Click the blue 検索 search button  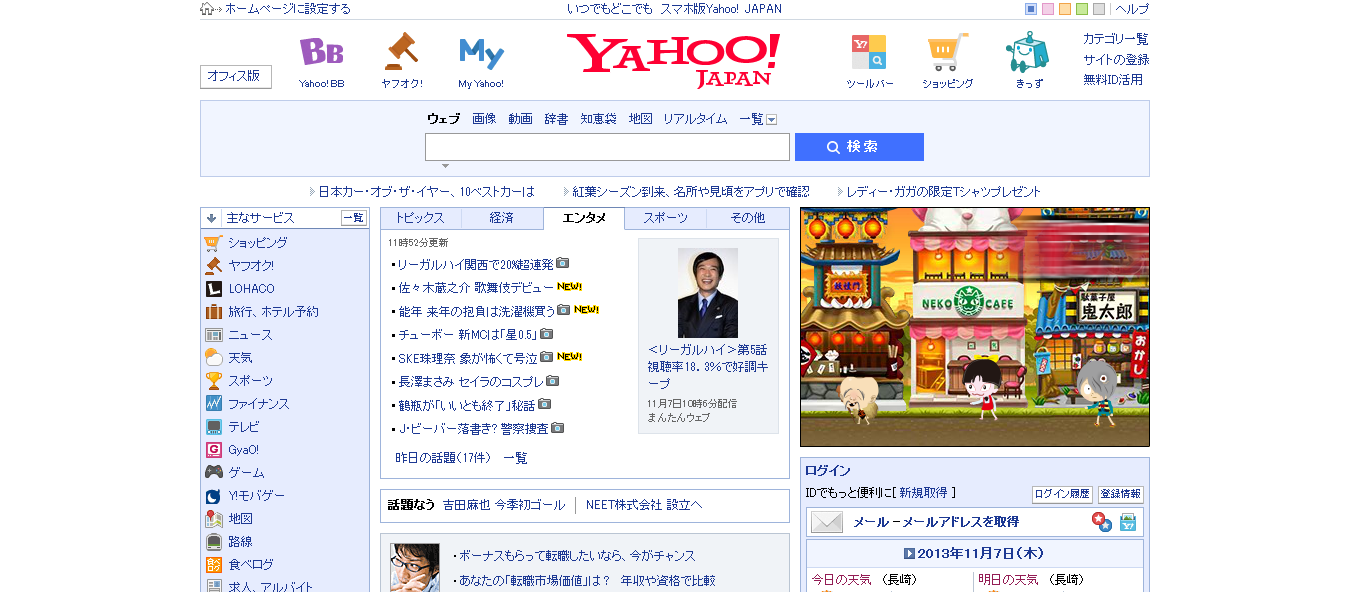click(x=859, y=147)
